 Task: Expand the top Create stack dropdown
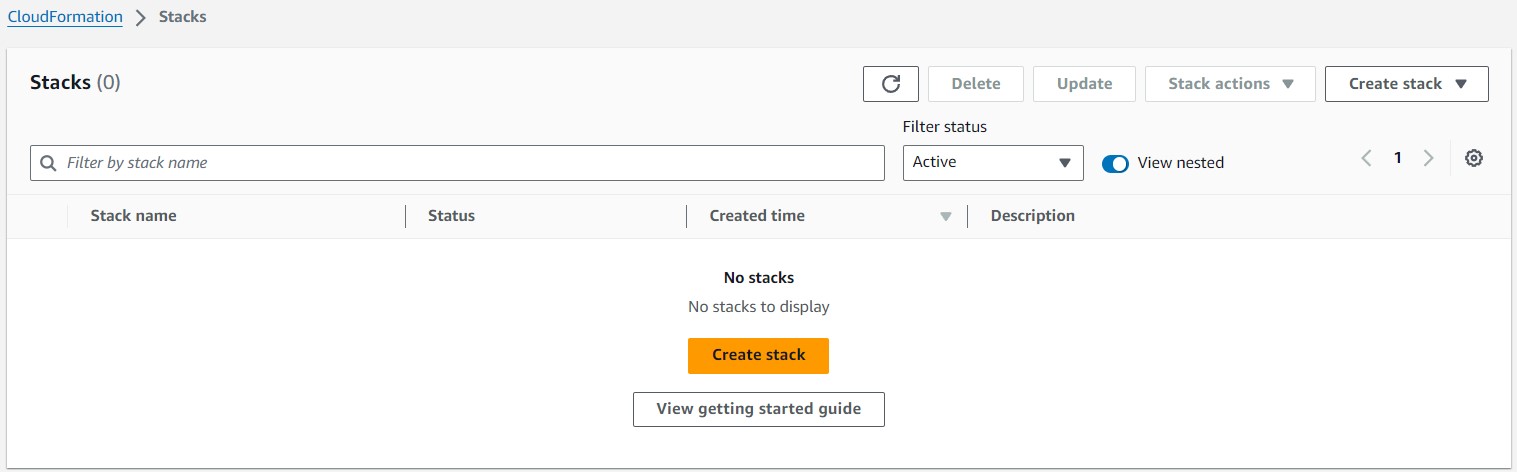click(1406, 84)
